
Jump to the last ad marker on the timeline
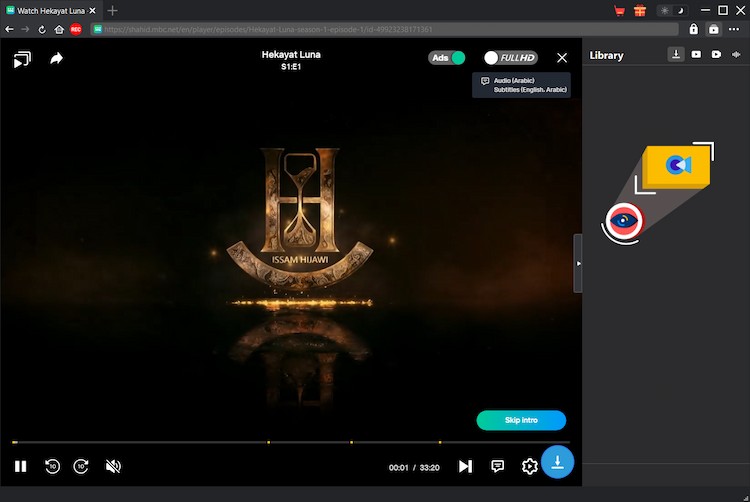pyautogui.click(x=440, y=442)
